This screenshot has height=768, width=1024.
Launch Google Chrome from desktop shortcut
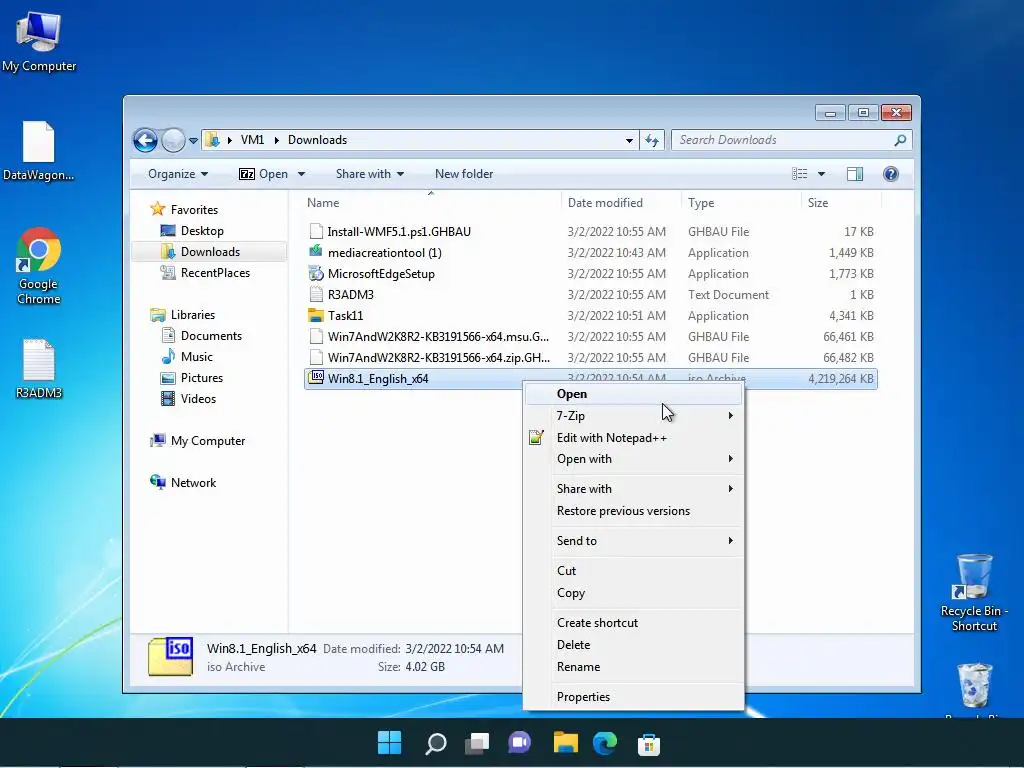tap(39, 266)
